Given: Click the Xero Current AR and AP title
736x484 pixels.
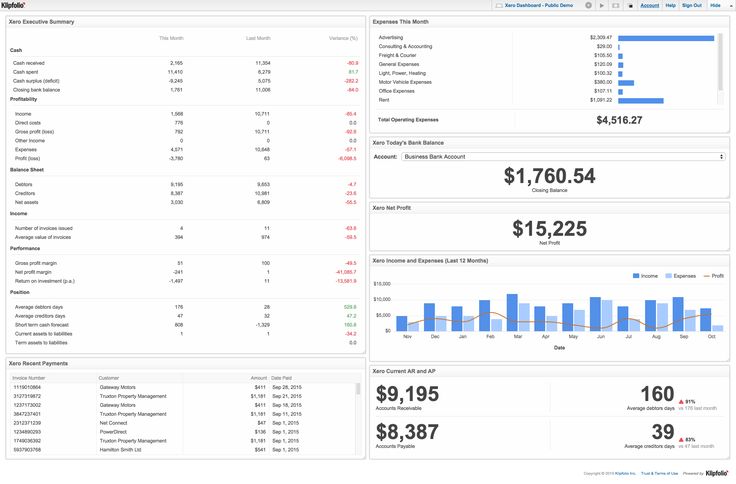Looking at the screenshot, I should pyautogui.click(x=404, y=371).
